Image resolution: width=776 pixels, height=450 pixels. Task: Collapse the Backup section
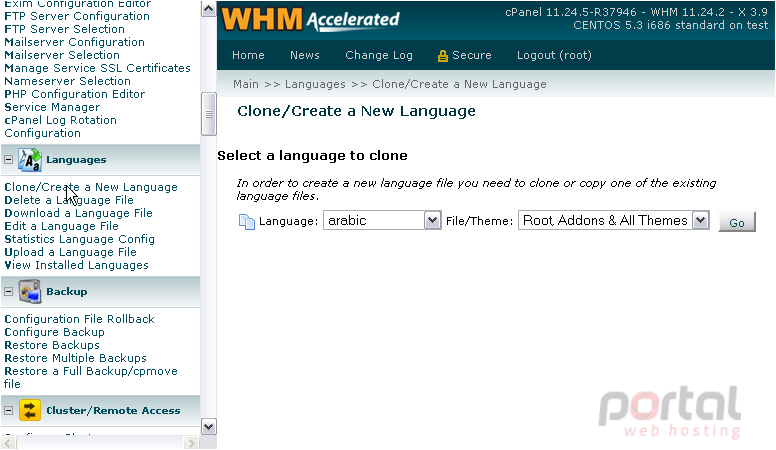[8, 292]
